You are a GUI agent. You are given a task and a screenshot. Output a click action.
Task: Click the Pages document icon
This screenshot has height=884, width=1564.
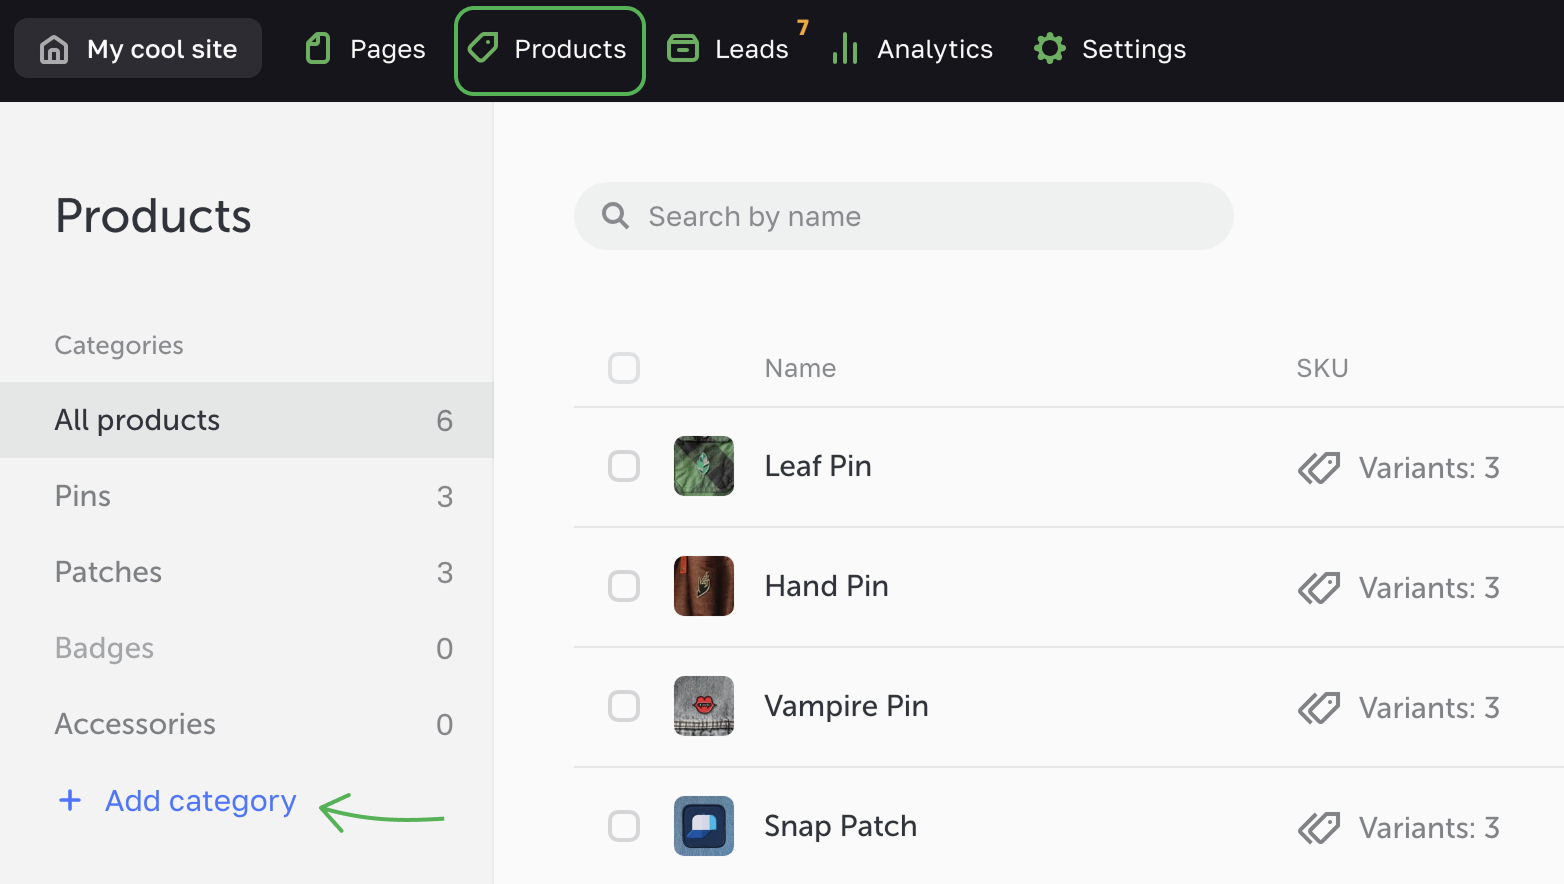318,49
